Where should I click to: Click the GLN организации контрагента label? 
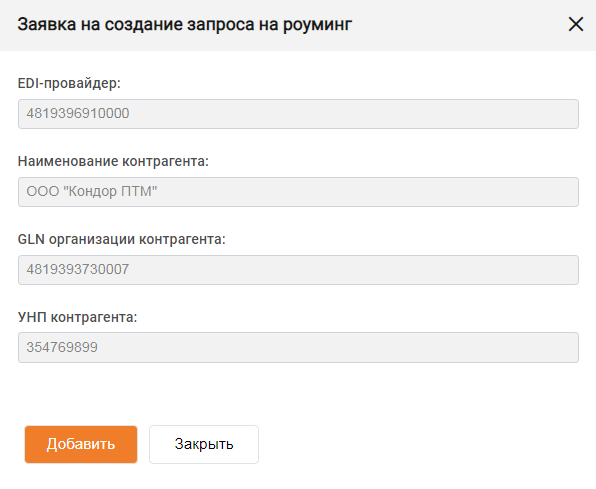122,239
